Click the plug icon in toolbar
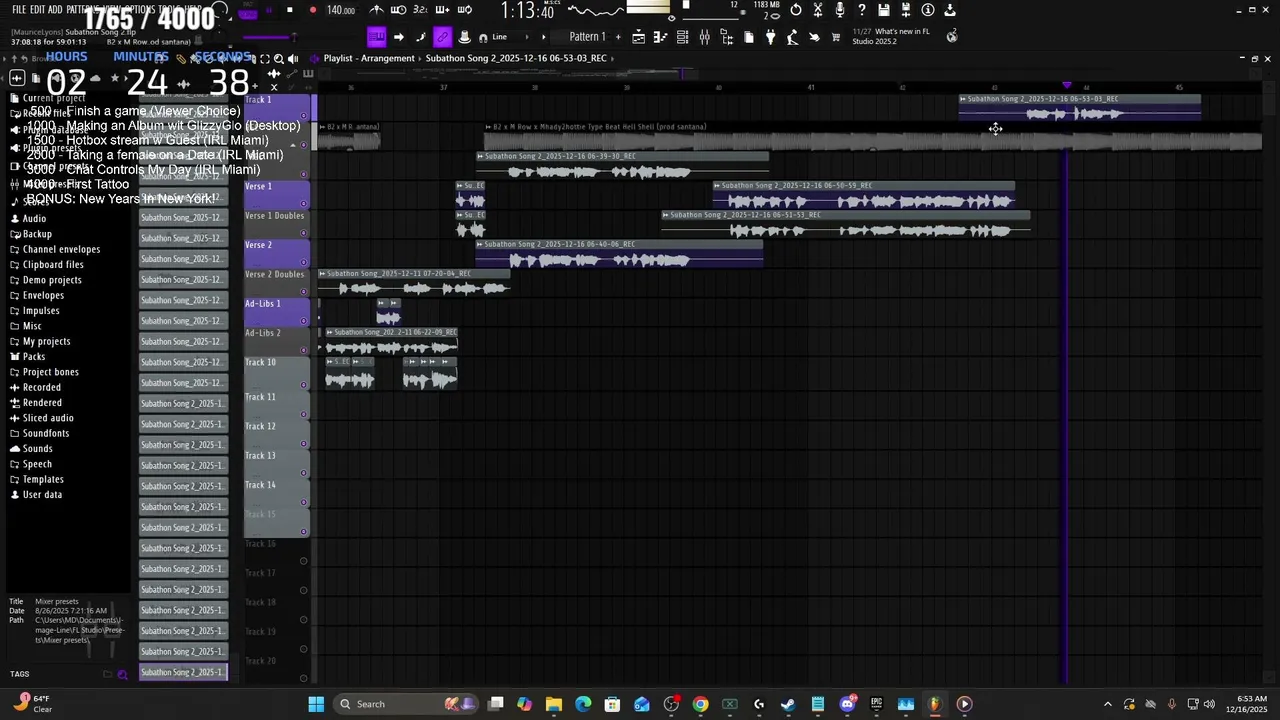The width and height of the screenshot is (1280, 720). 770,37
